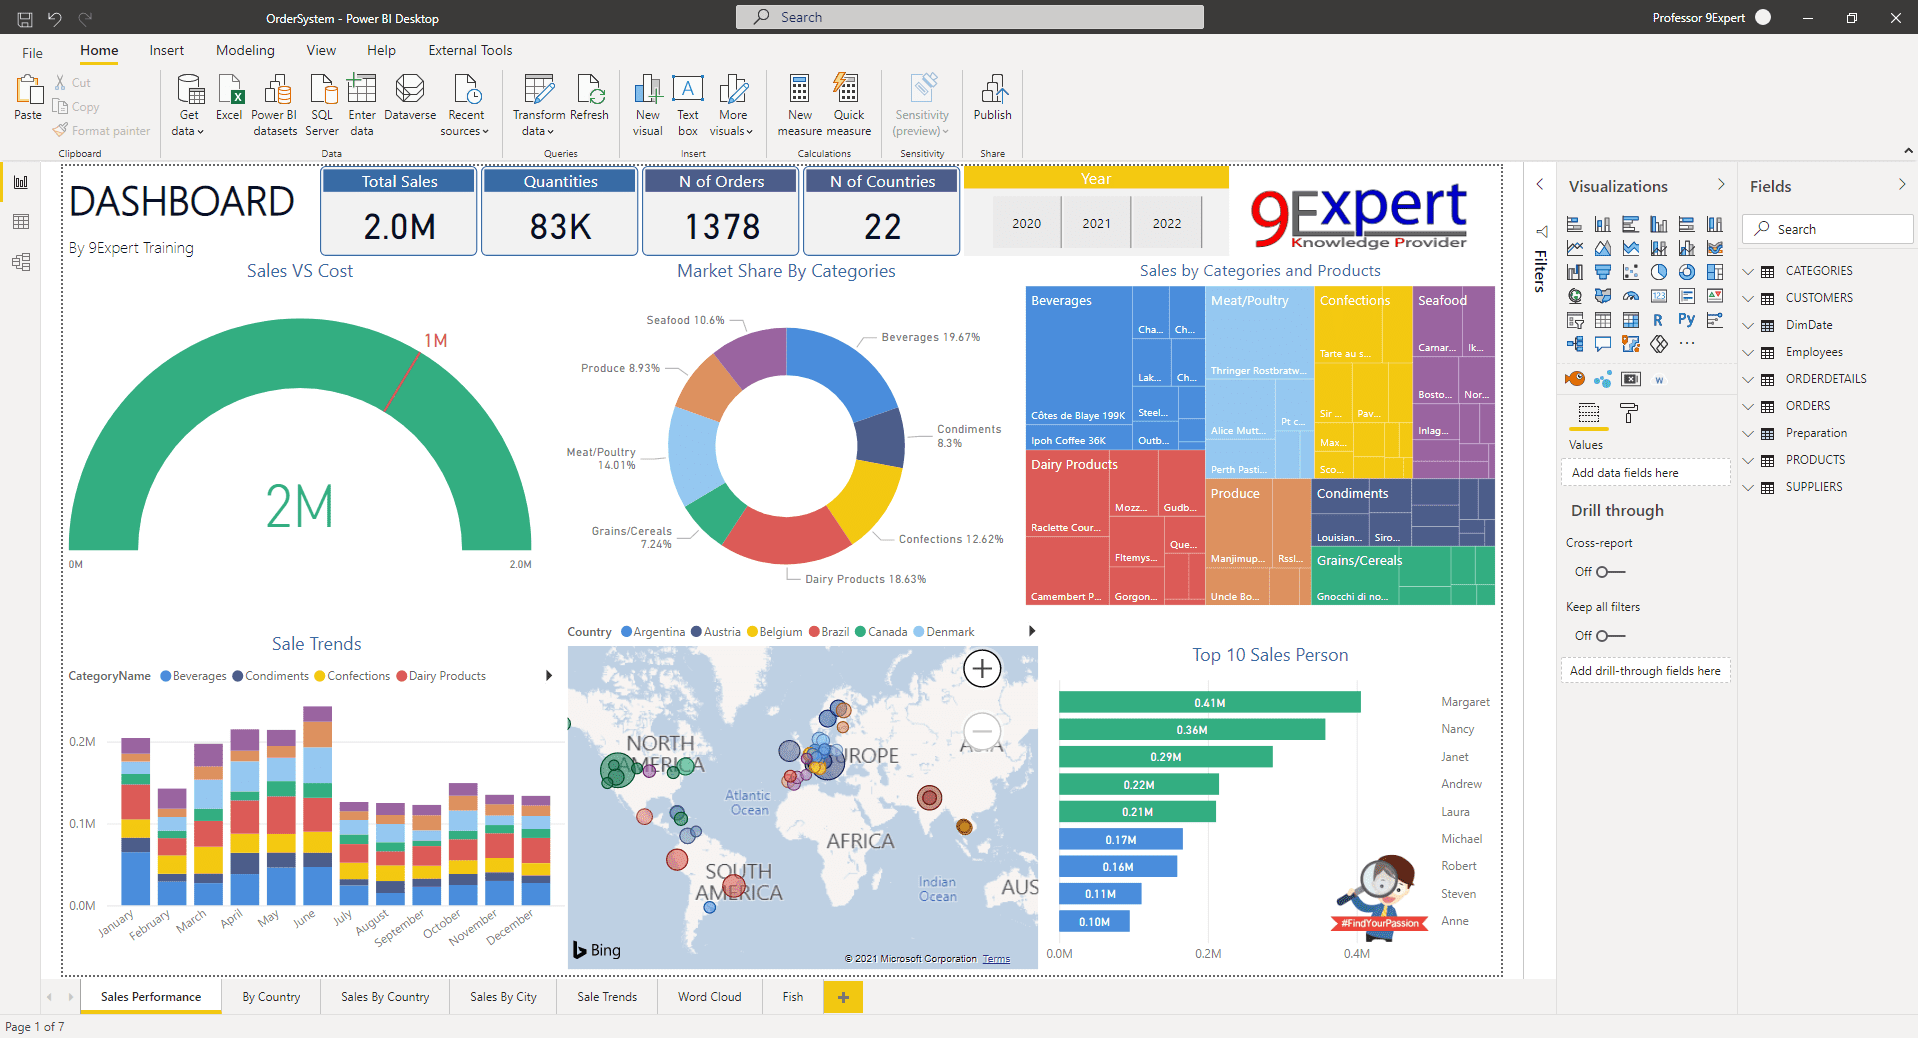Collapse the Filters pane with its chevron
Image resolution: width=1918 pixels, height=1038 pixels.
1539,185
